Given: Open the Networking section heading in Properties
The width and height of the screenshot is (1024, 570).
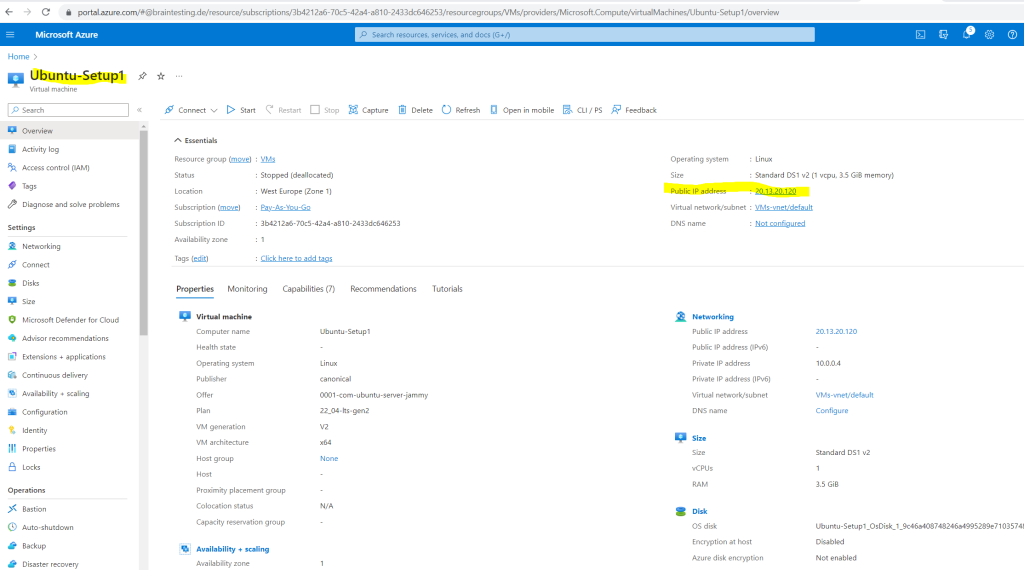Looking at the screenshot, I should 712,317.
